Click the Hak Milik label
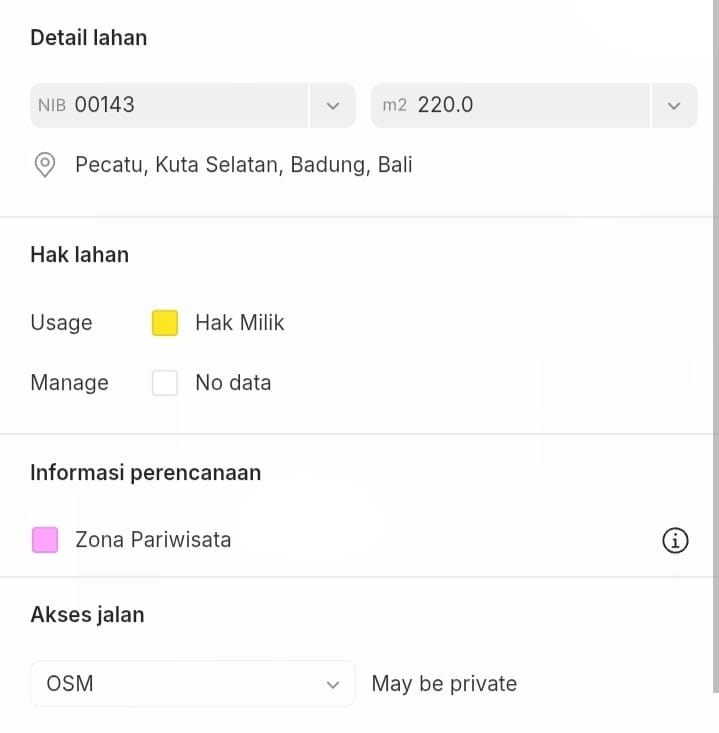The image size is (719, 733). (x=239, y=323)
